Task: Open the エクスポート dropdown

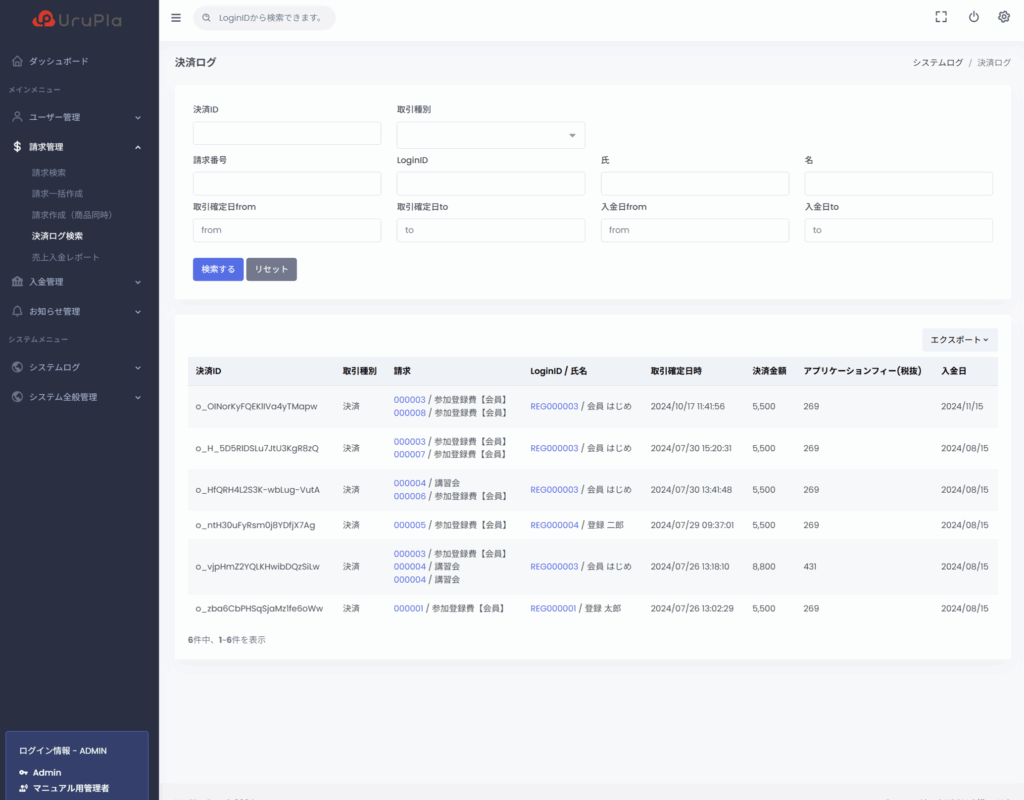Action: point(959,340)
